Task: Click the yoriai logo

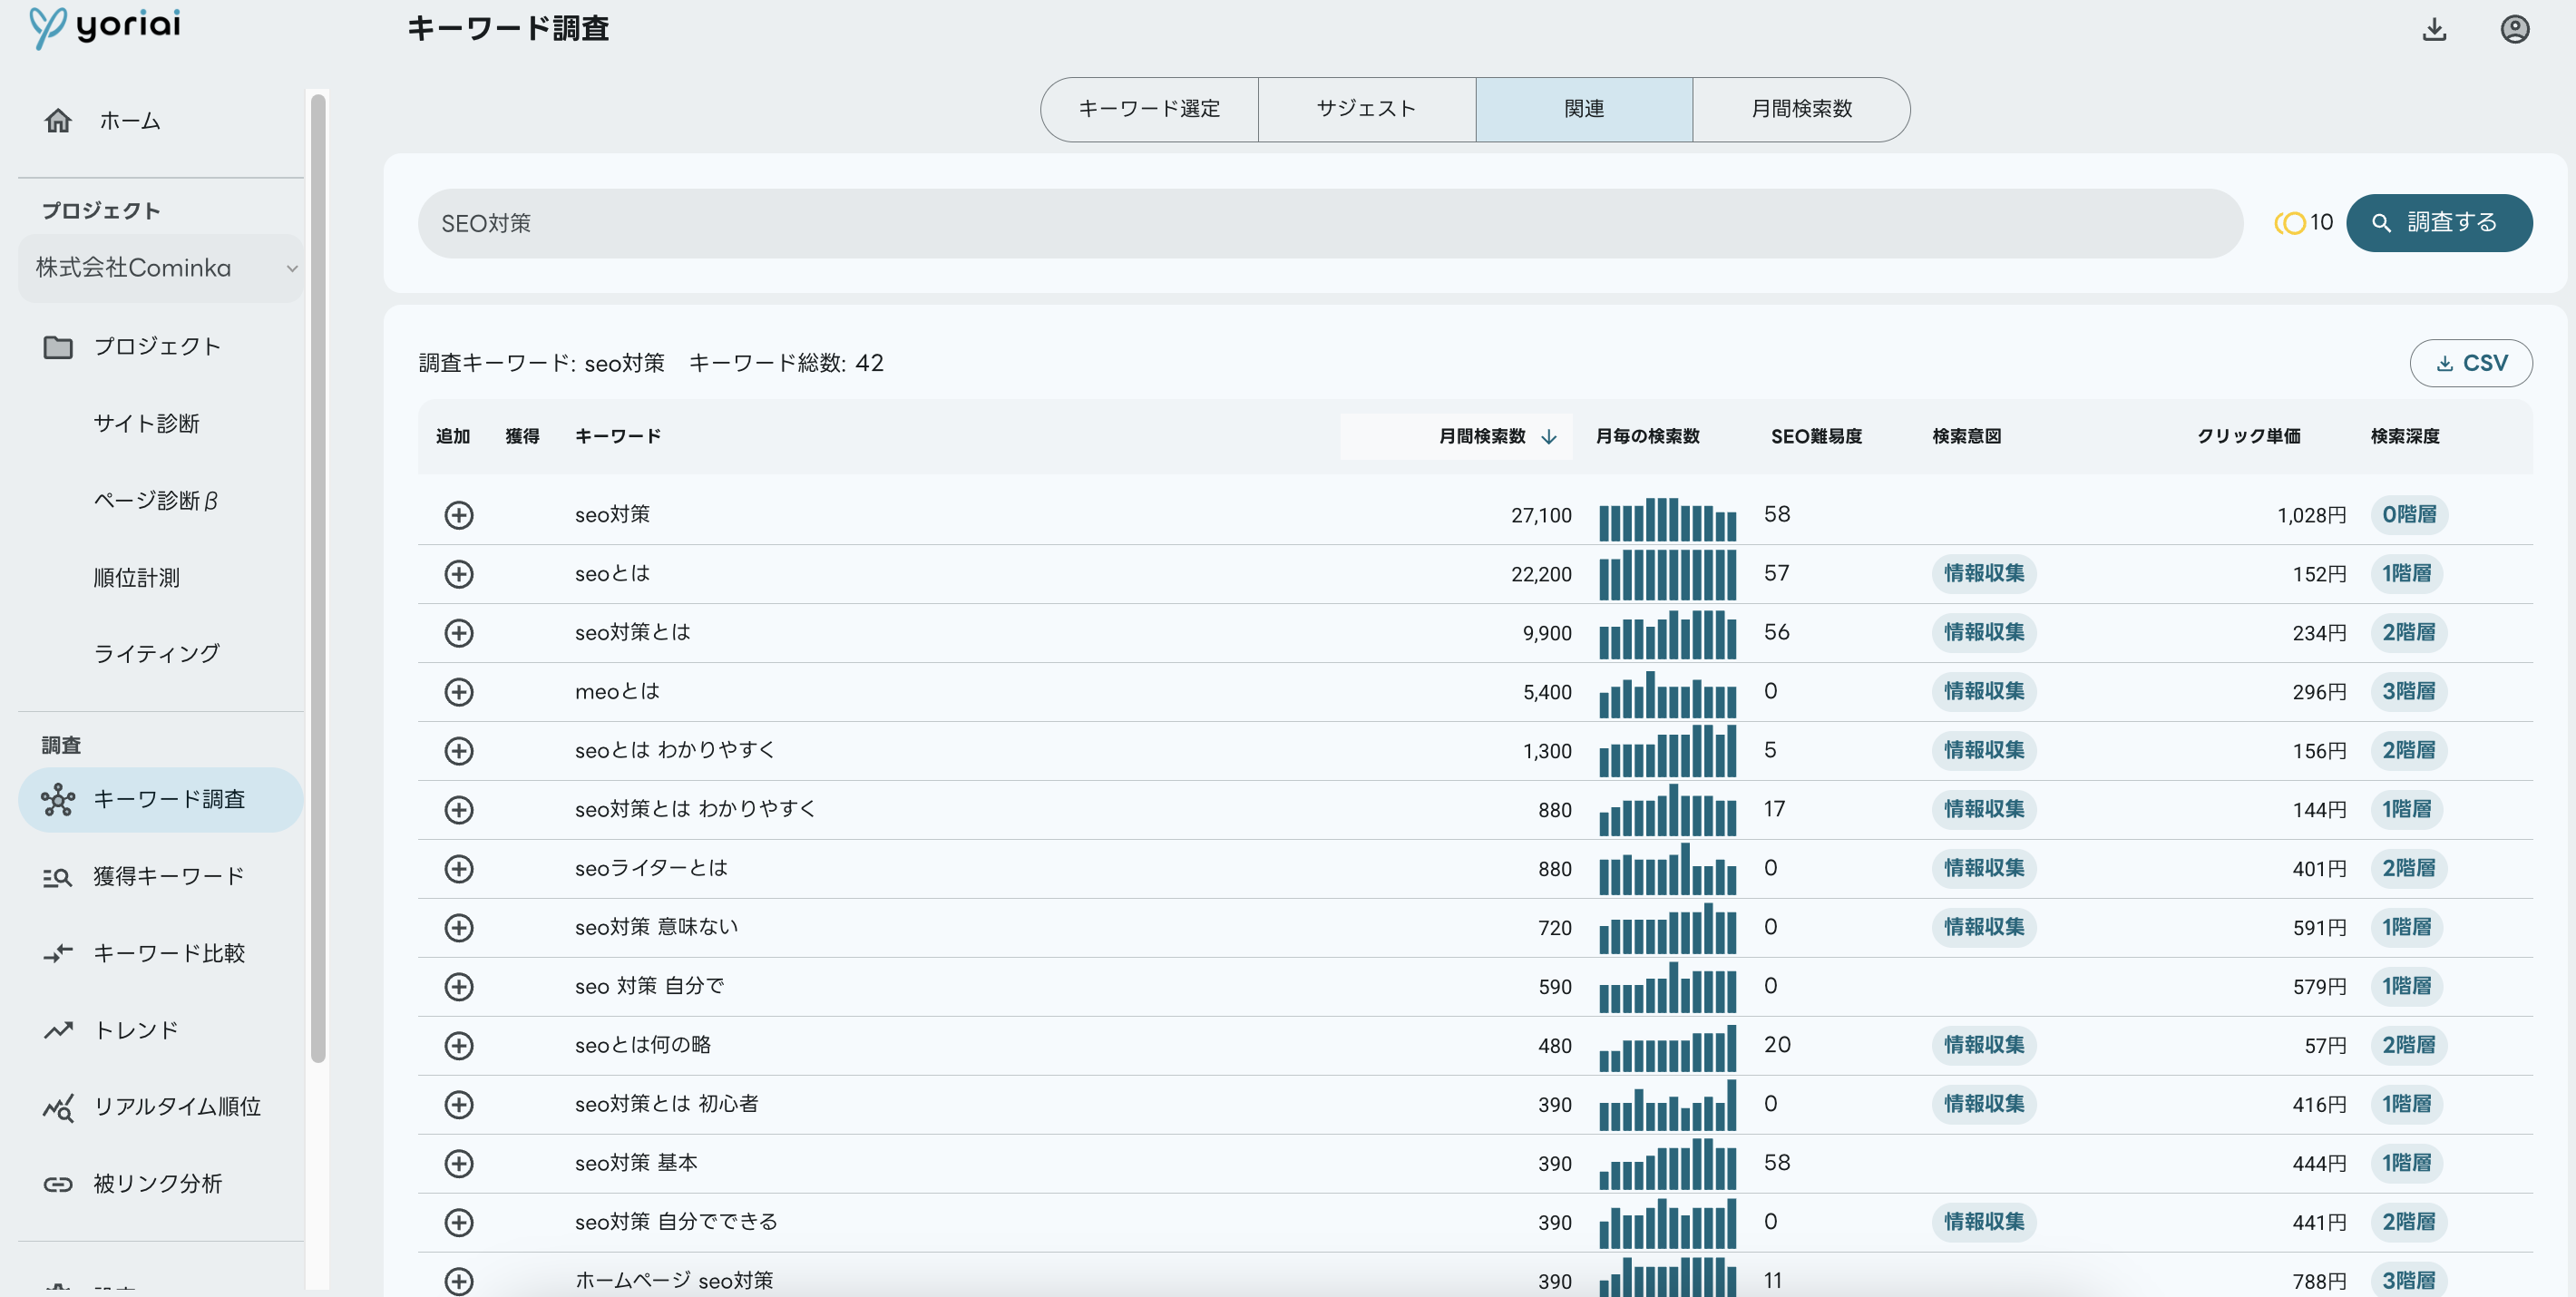Action: tap(105, 26)
